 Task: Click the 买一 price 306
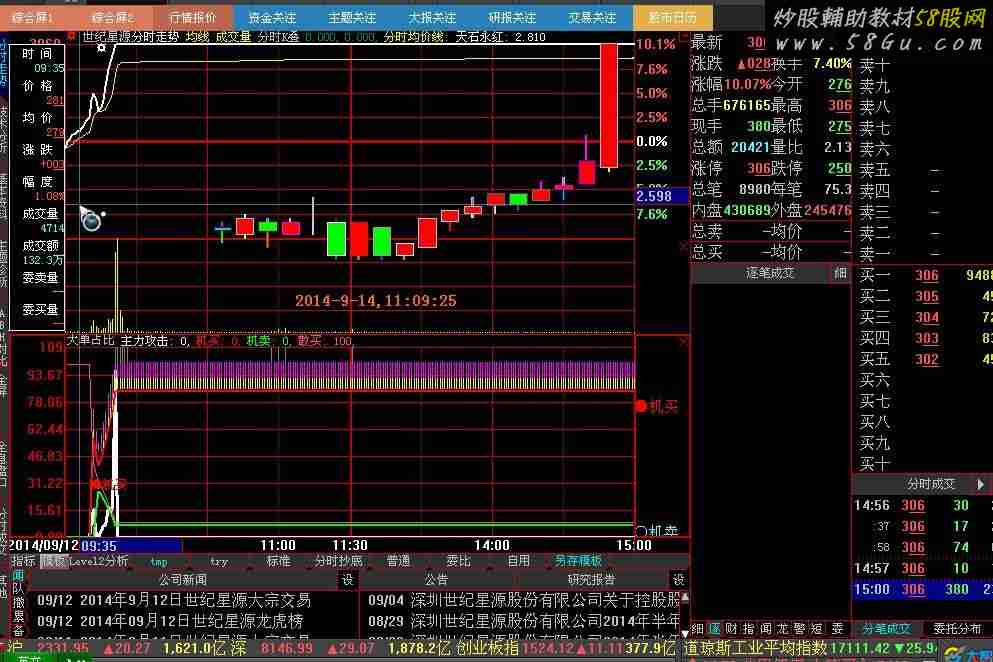click(927, 275)
